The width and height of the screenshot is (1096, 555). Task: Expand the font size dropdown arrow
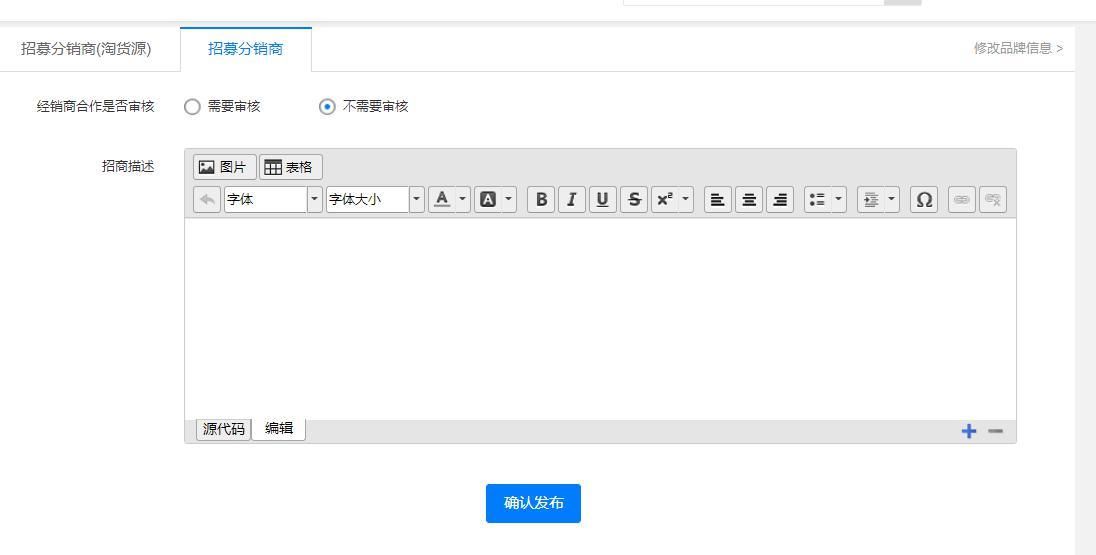417,200
